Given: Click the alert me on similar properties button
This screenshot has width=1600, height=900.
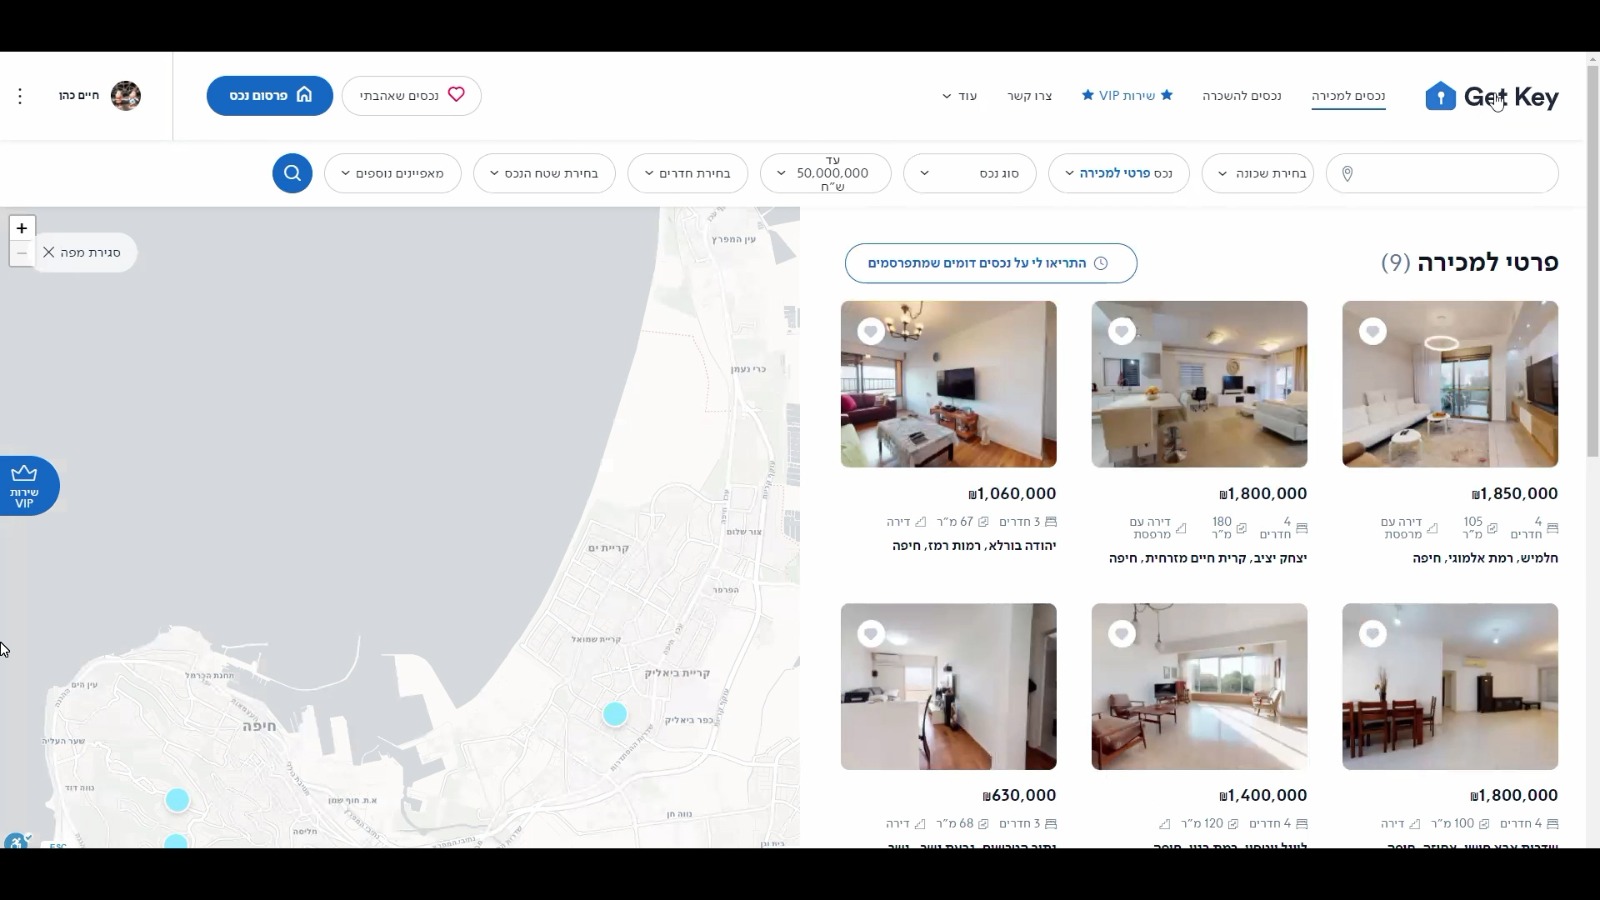Looking at the screenshot, I should (x=991, y=263).
